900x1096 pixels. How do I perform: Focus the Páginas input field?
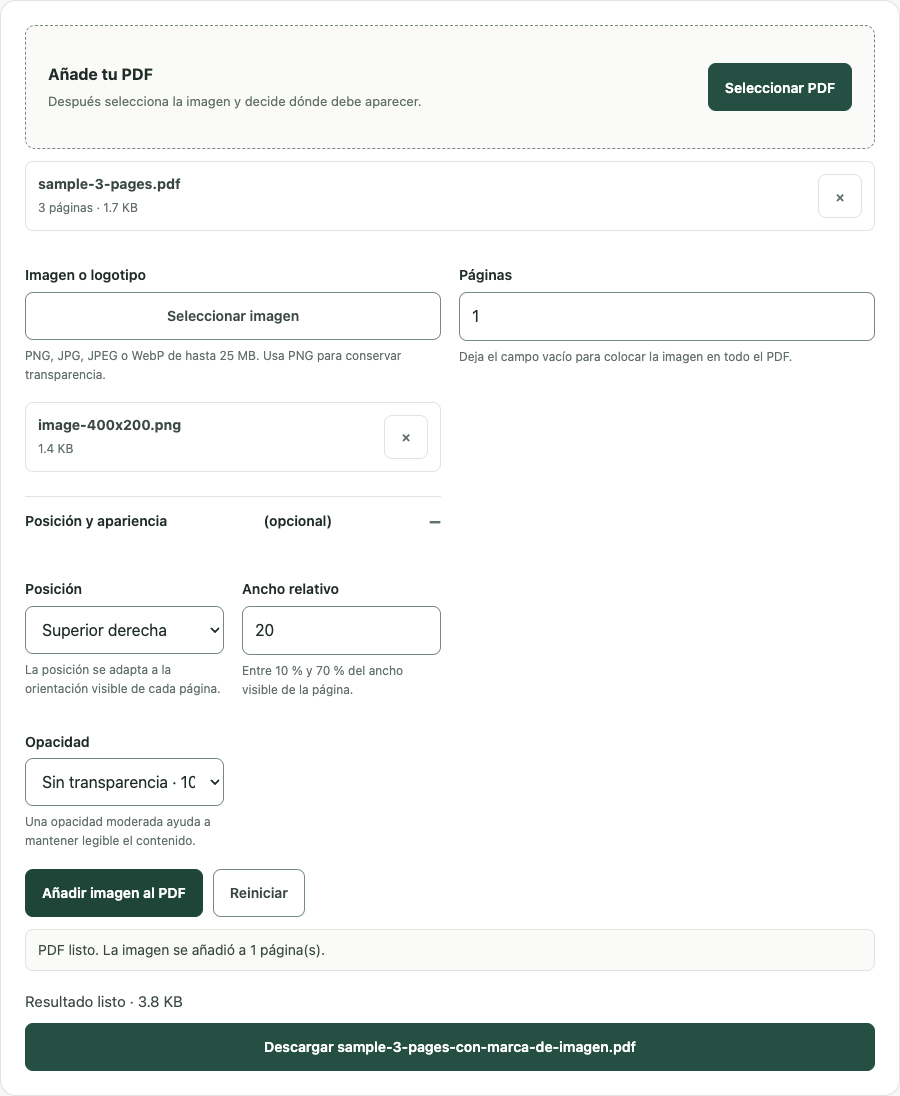click(667, 316)
